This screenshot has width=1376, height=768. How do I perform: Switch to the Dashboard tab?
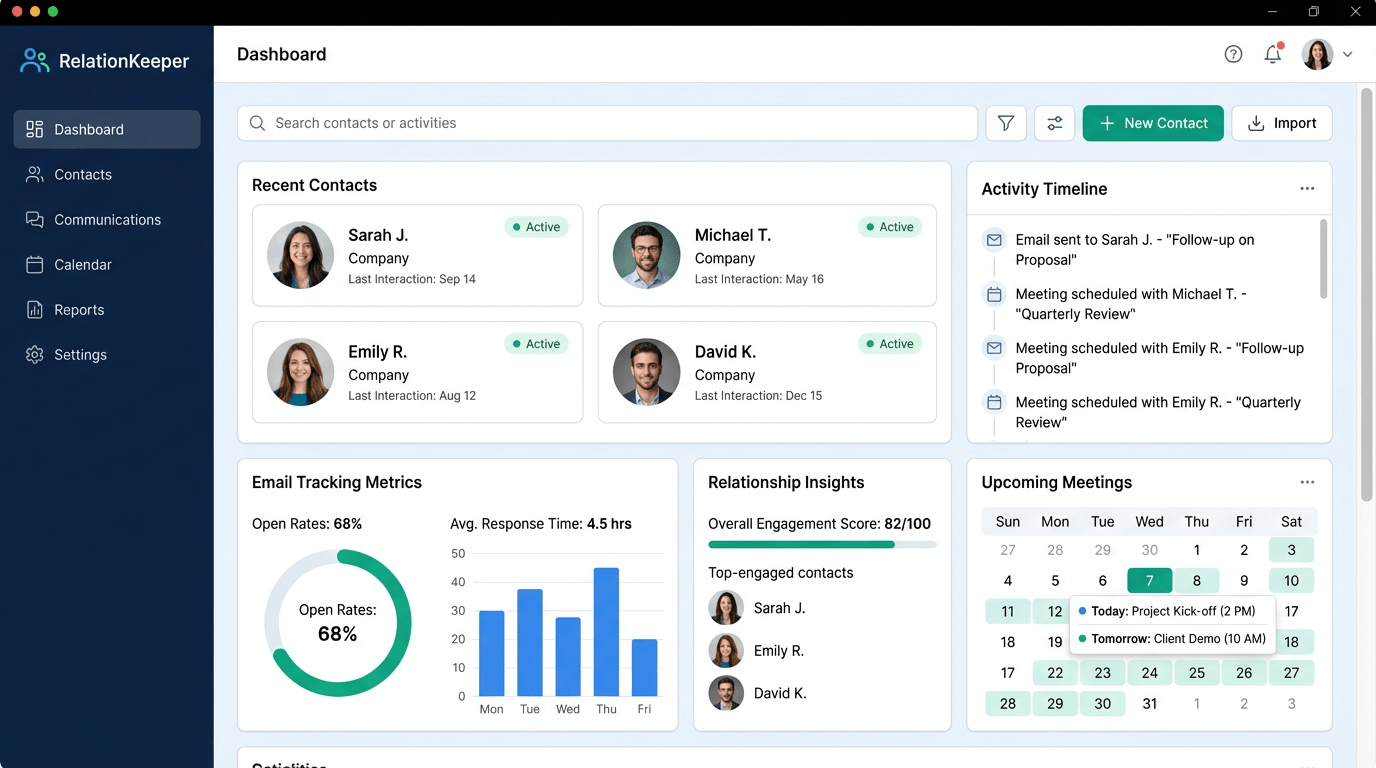tap(89, 129)
